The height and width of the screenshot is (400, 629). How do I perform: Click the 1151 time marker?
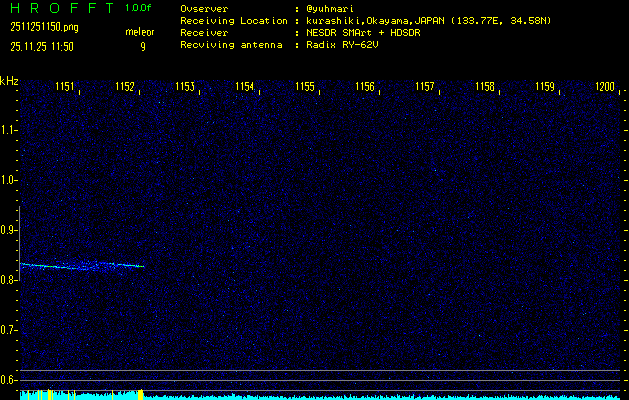(x=66, y=87)
